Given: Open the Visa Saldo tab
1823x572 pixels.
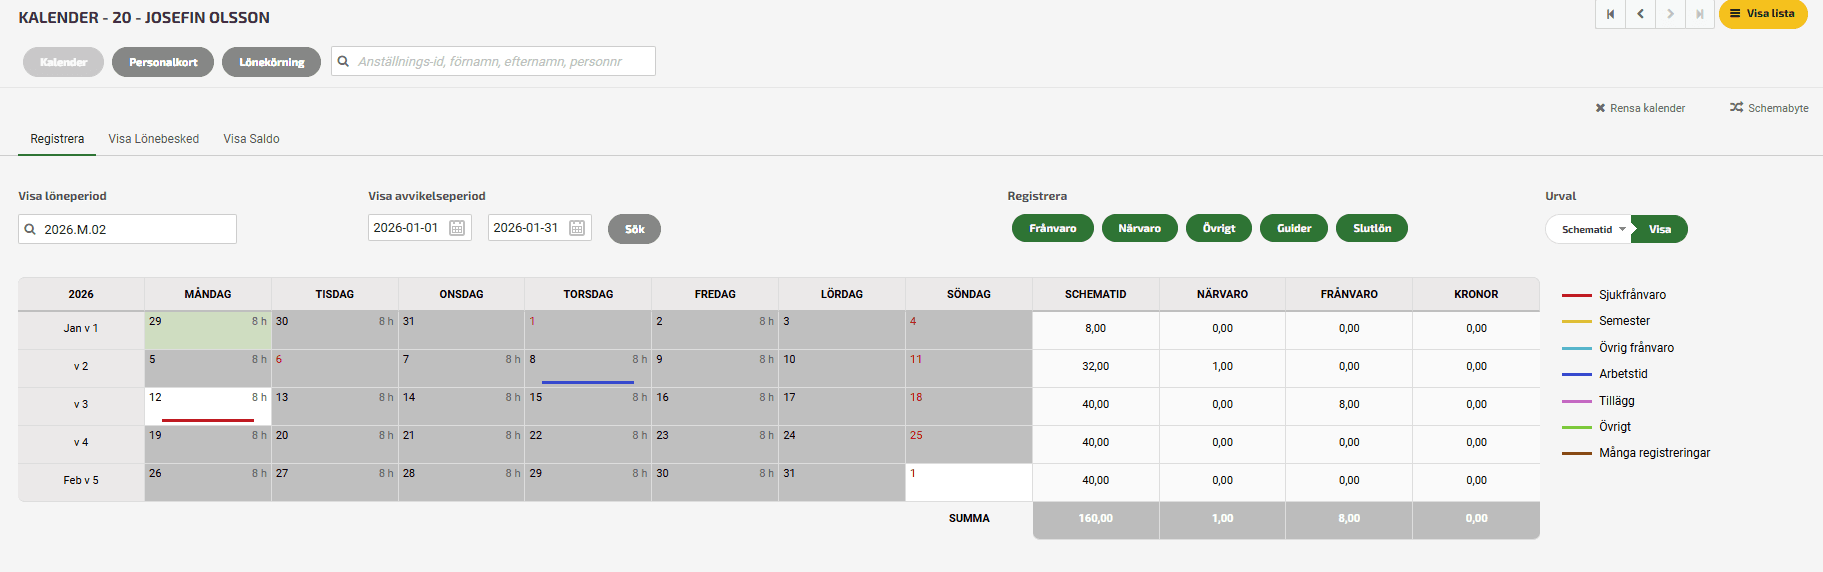Looking at the screenshot, I should (x=251, y=139).
